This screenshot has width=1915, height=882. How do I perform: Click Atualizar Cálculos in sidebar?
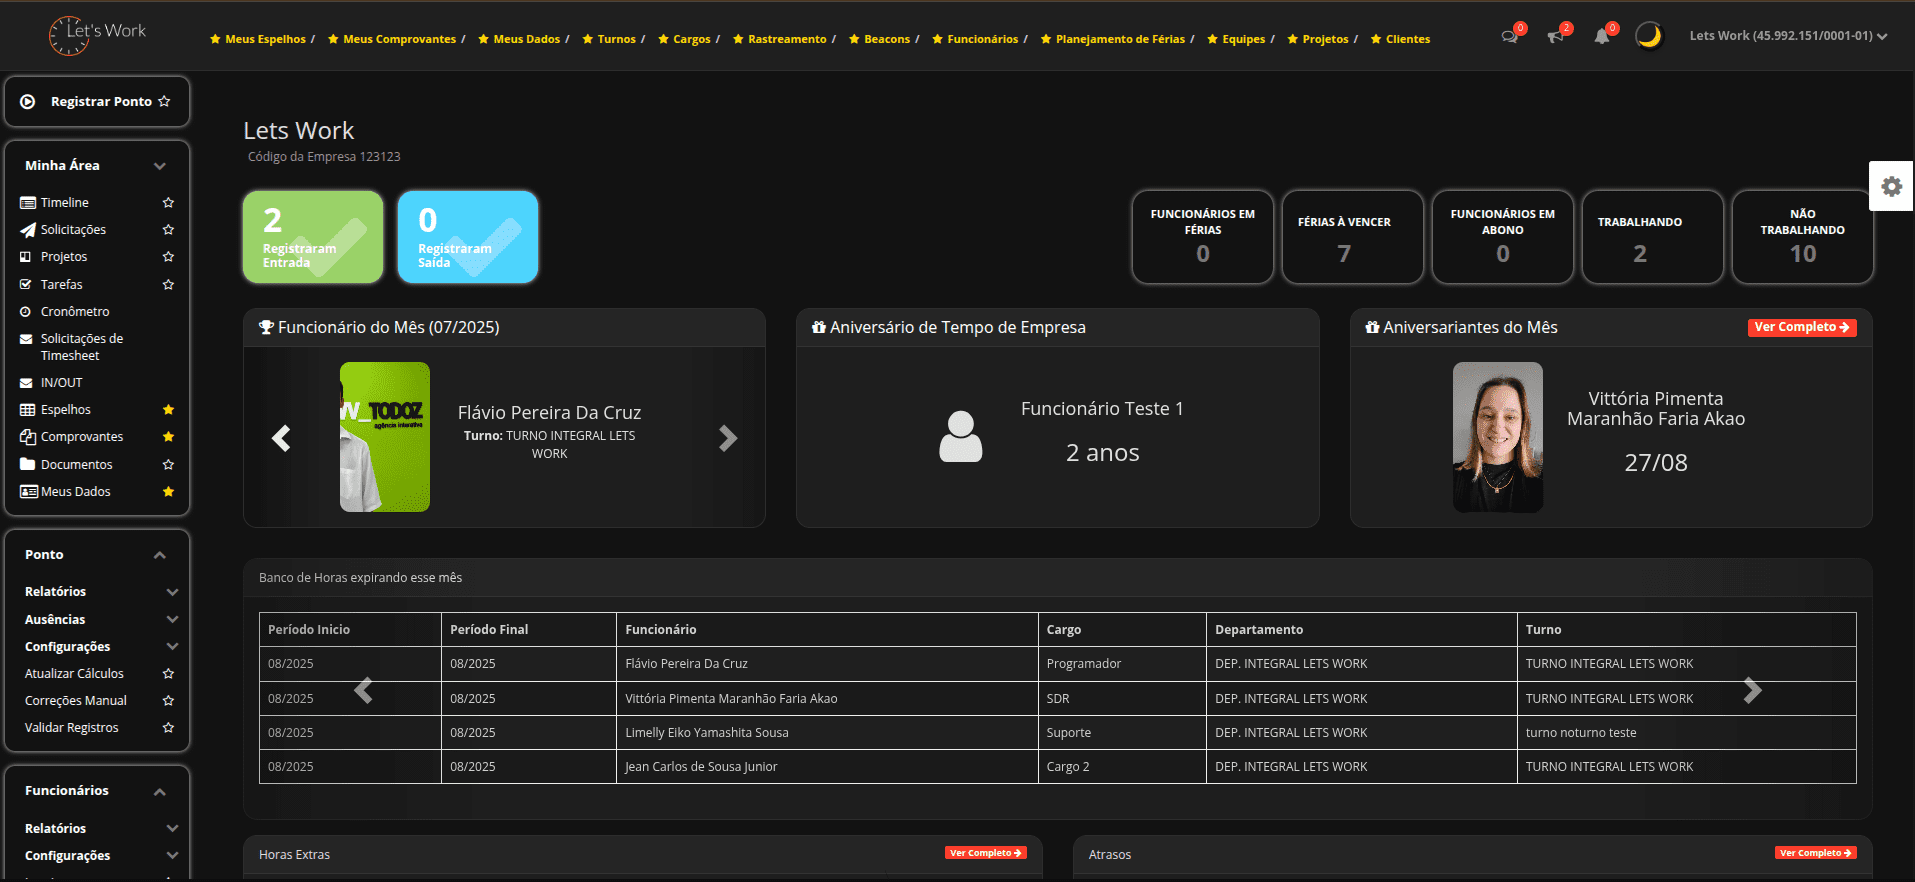click(x=74, y=673)
